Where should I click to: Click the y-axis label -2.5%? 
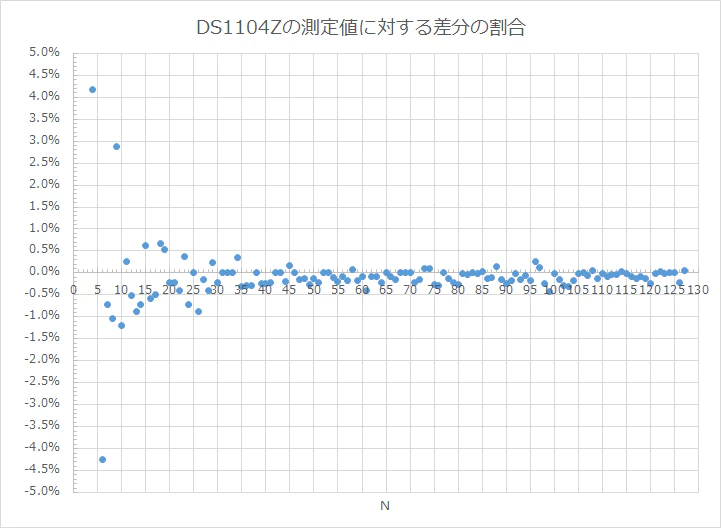43,381
